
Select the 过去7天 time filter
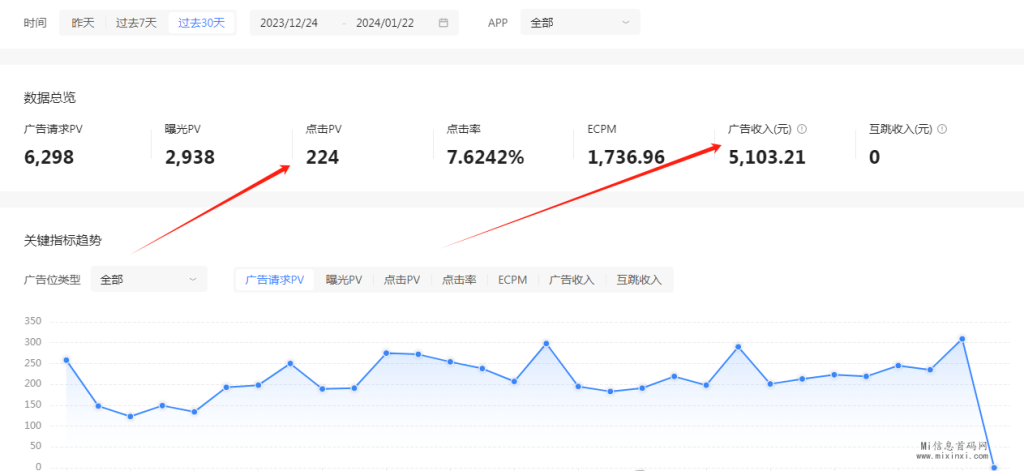[136, 22]
